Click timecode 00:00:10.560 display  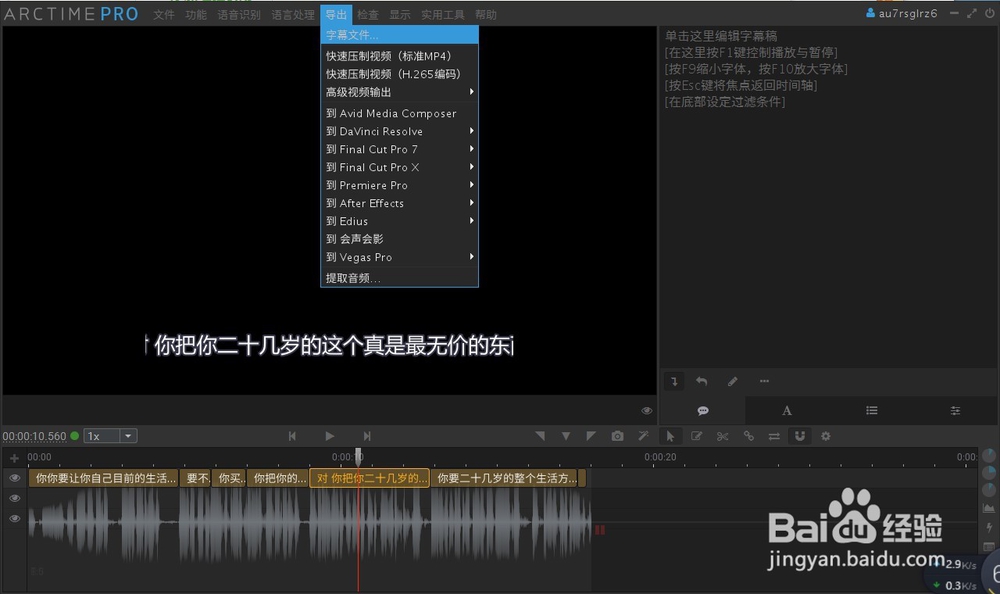pyautogui.click(x=34, y=436)
